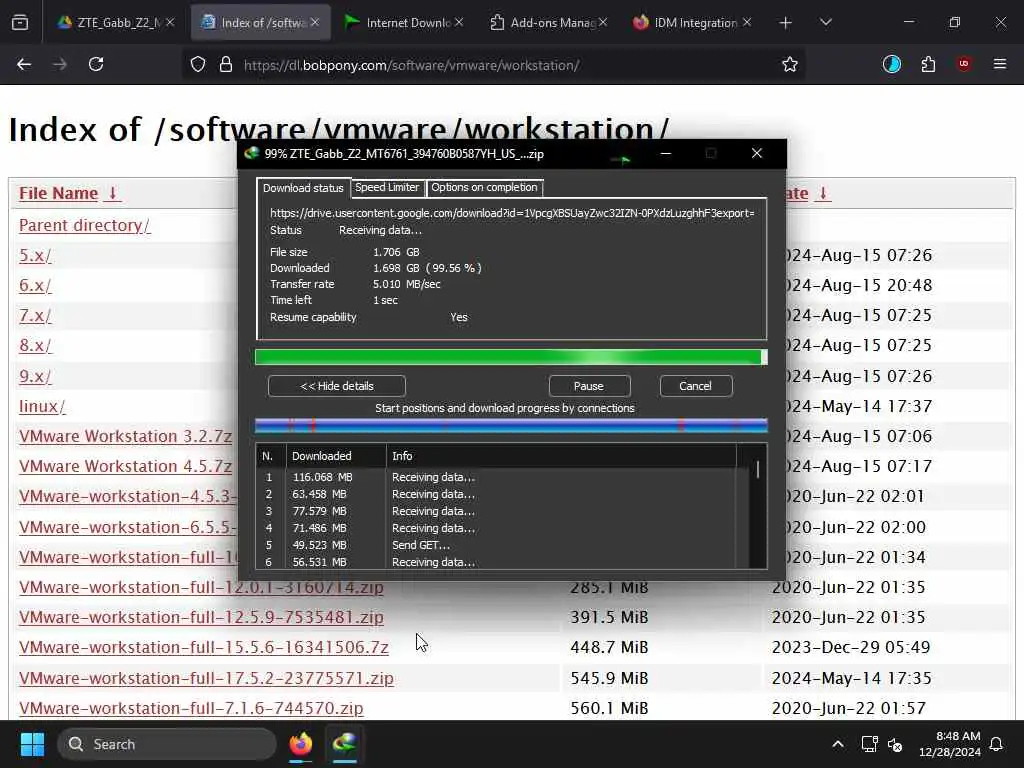Click the blue connections progress bar
1024x768 pixels.
click(x=511, y=426)
